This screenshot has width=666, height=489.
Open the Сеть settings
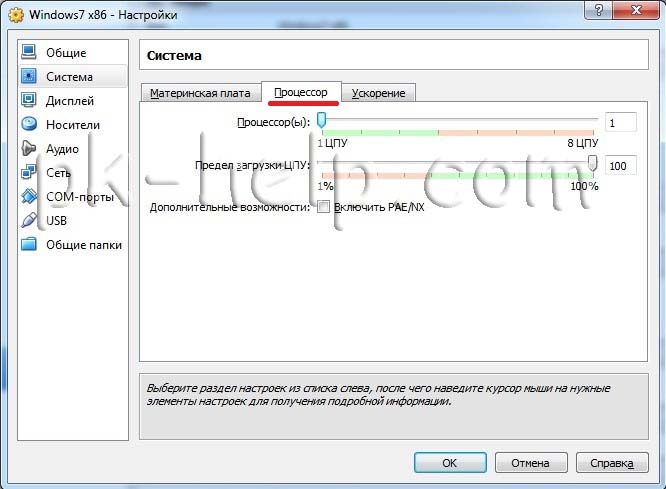58,173
